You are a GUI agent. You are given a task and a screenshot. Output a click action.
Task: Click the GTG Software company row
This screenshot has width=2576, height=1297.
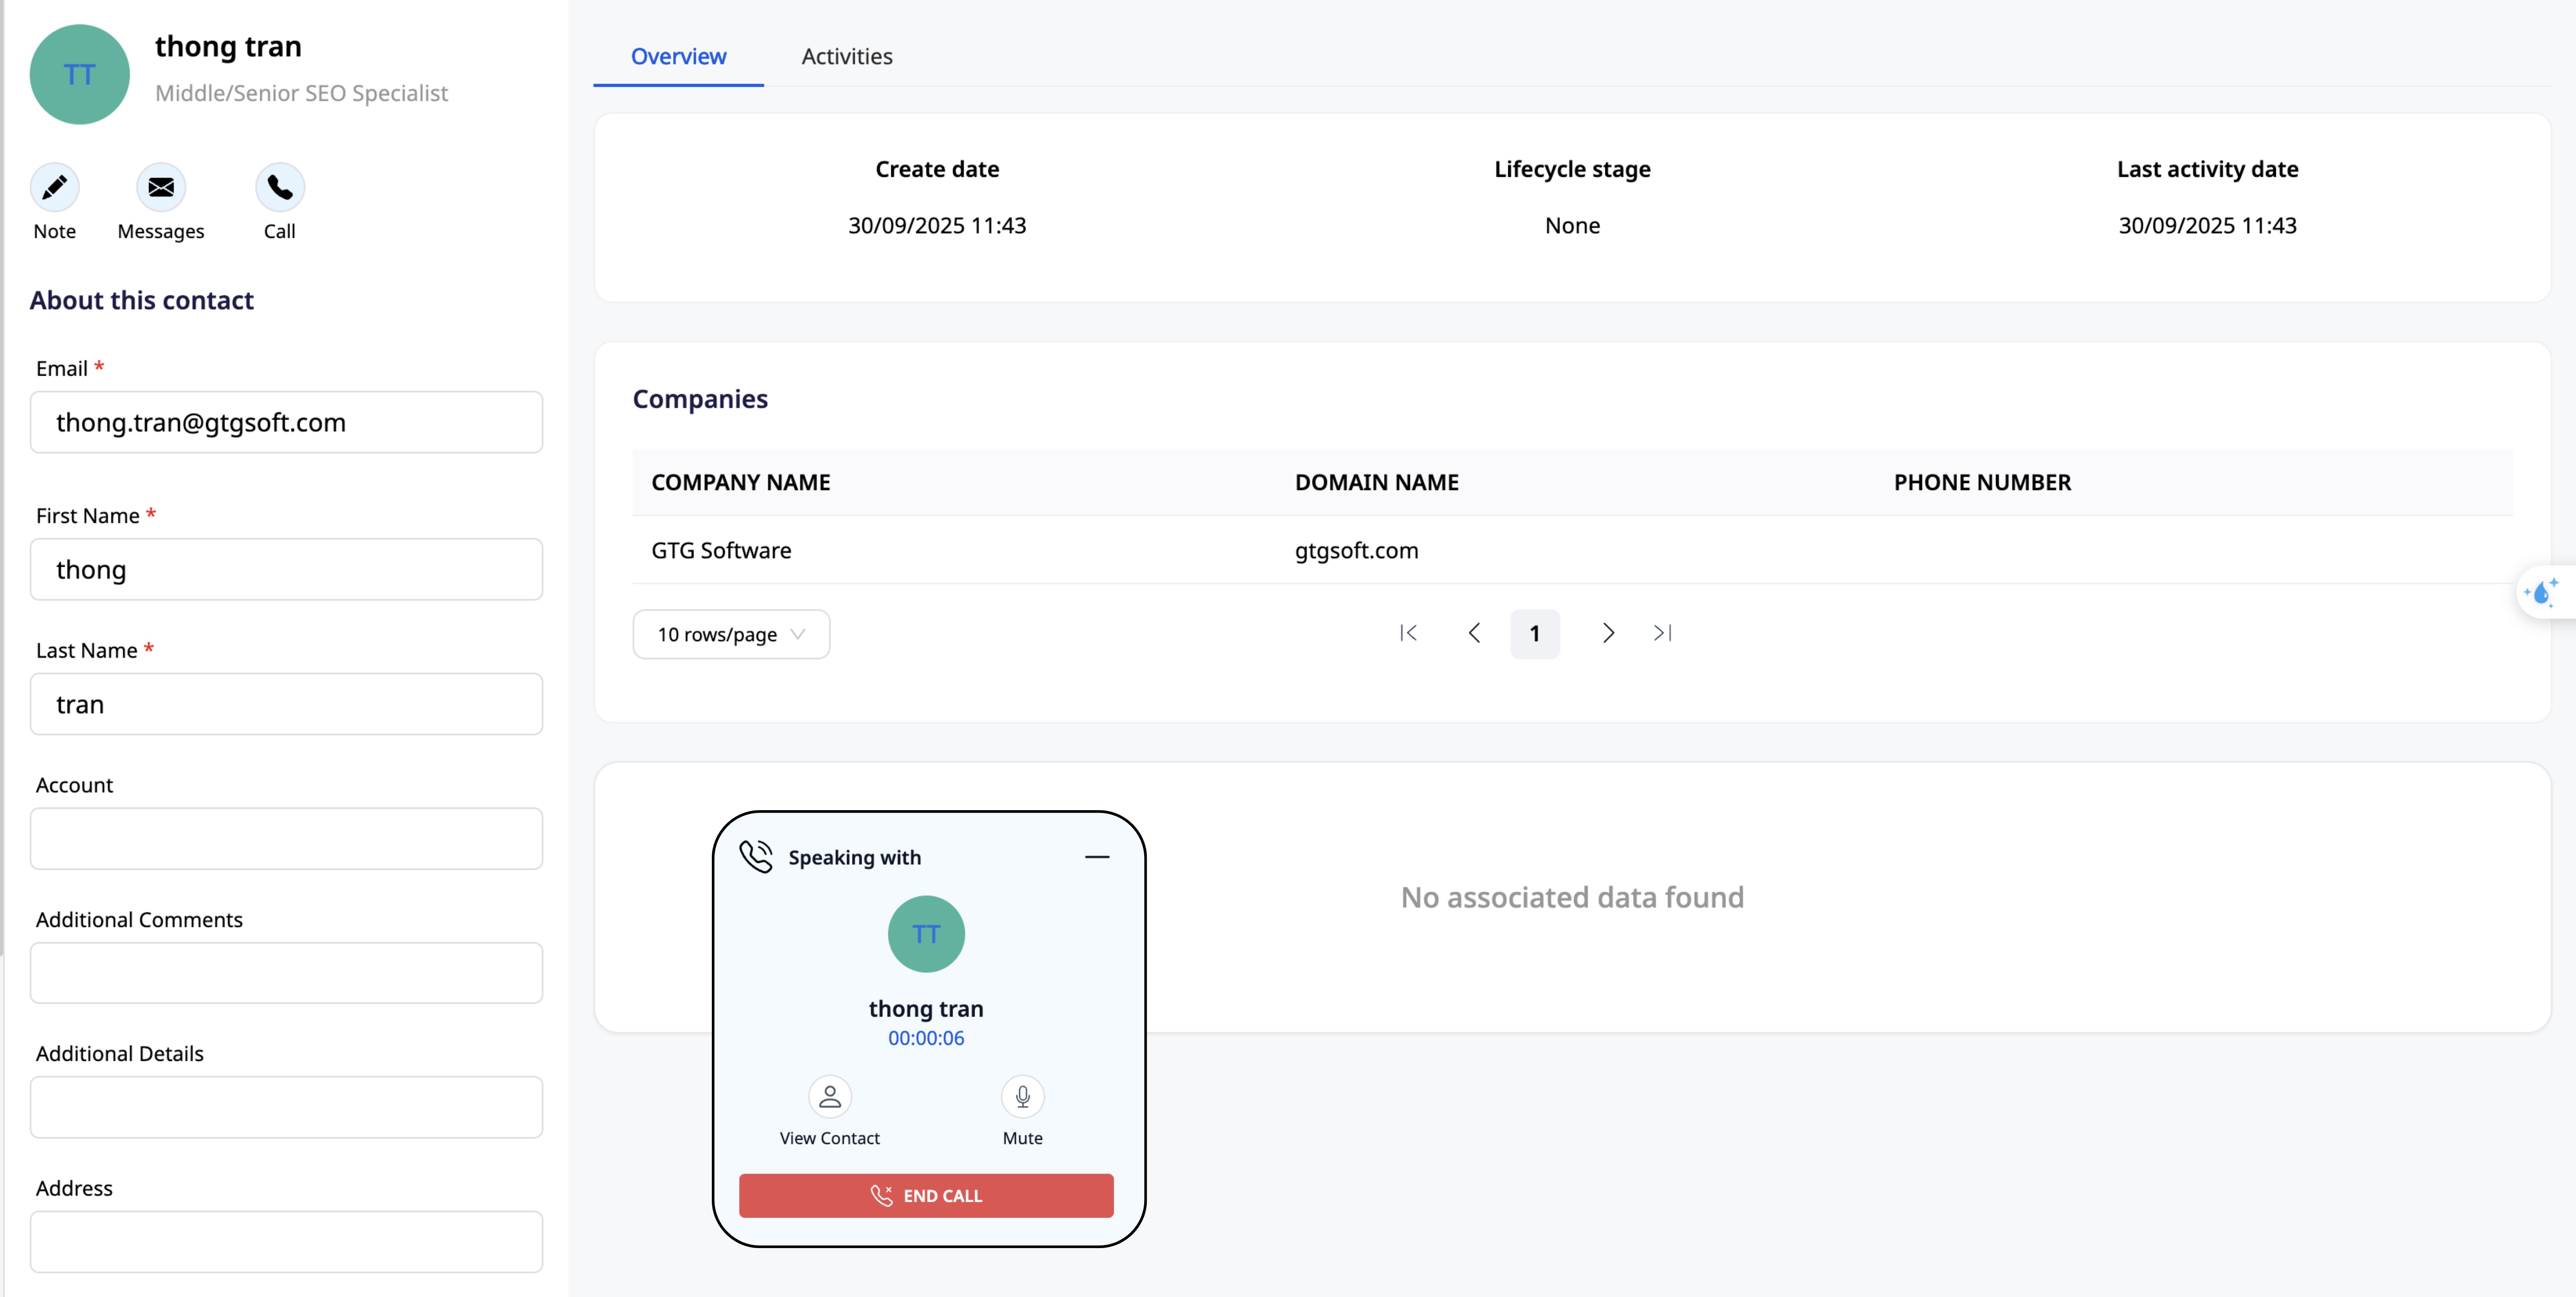pos(721,550)
